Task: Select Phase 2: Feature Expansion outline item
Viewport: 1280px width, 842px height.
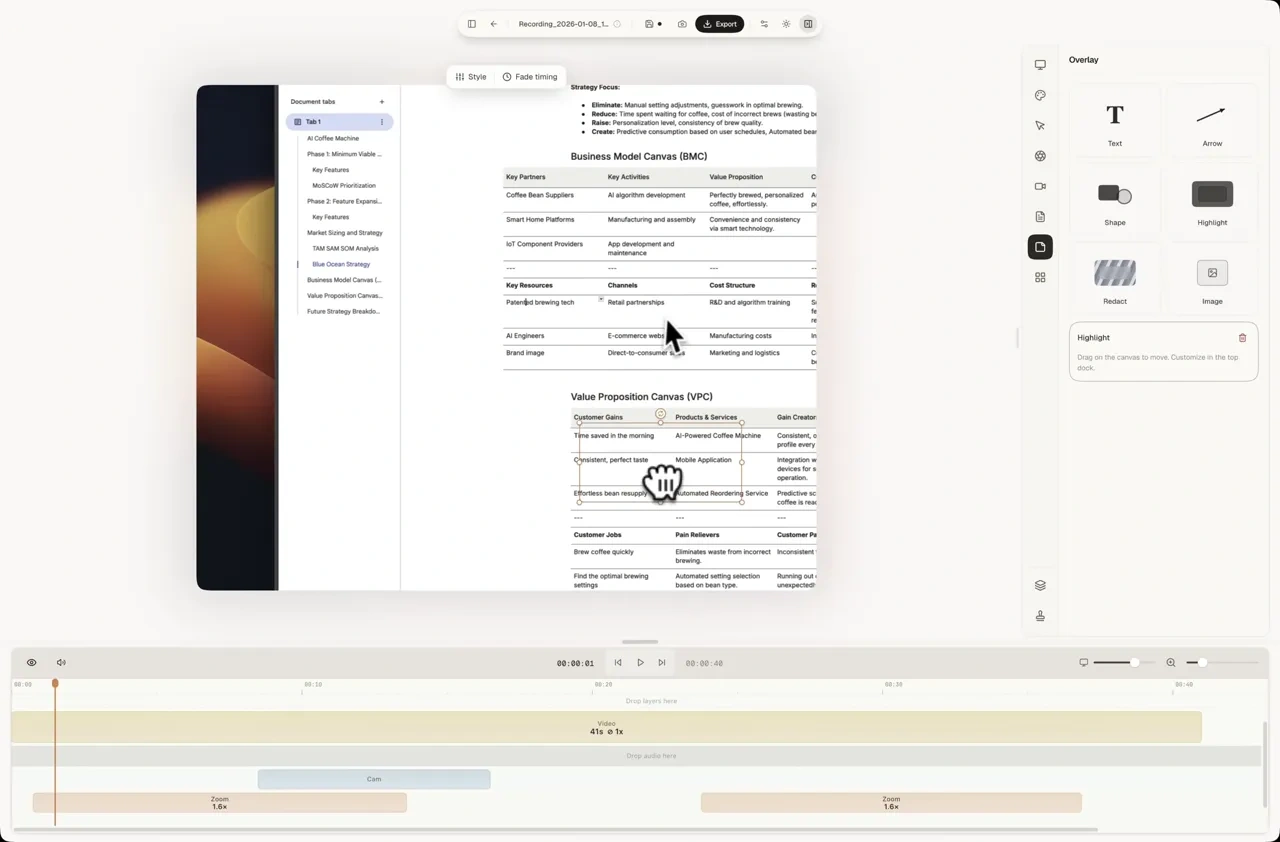Action: (x=344, y=201)
